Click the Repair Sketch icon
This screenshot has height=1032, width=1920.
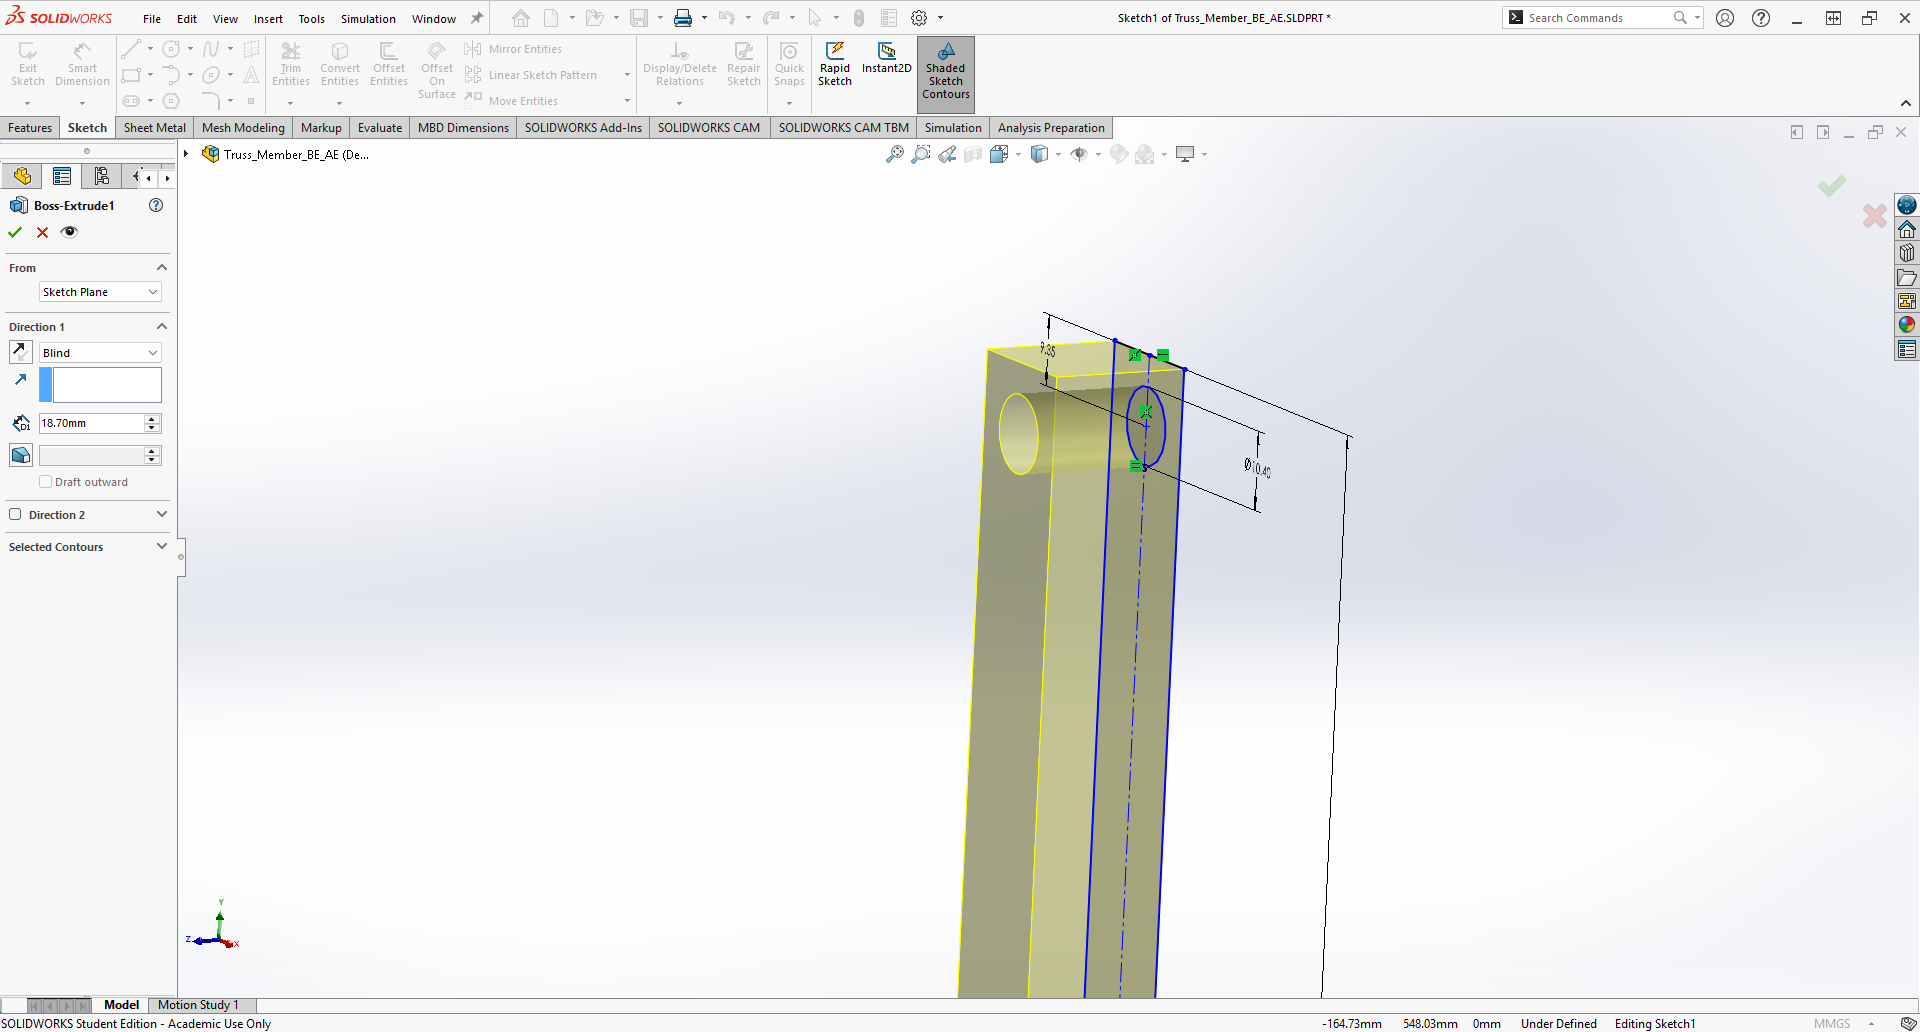pos(744,65)
